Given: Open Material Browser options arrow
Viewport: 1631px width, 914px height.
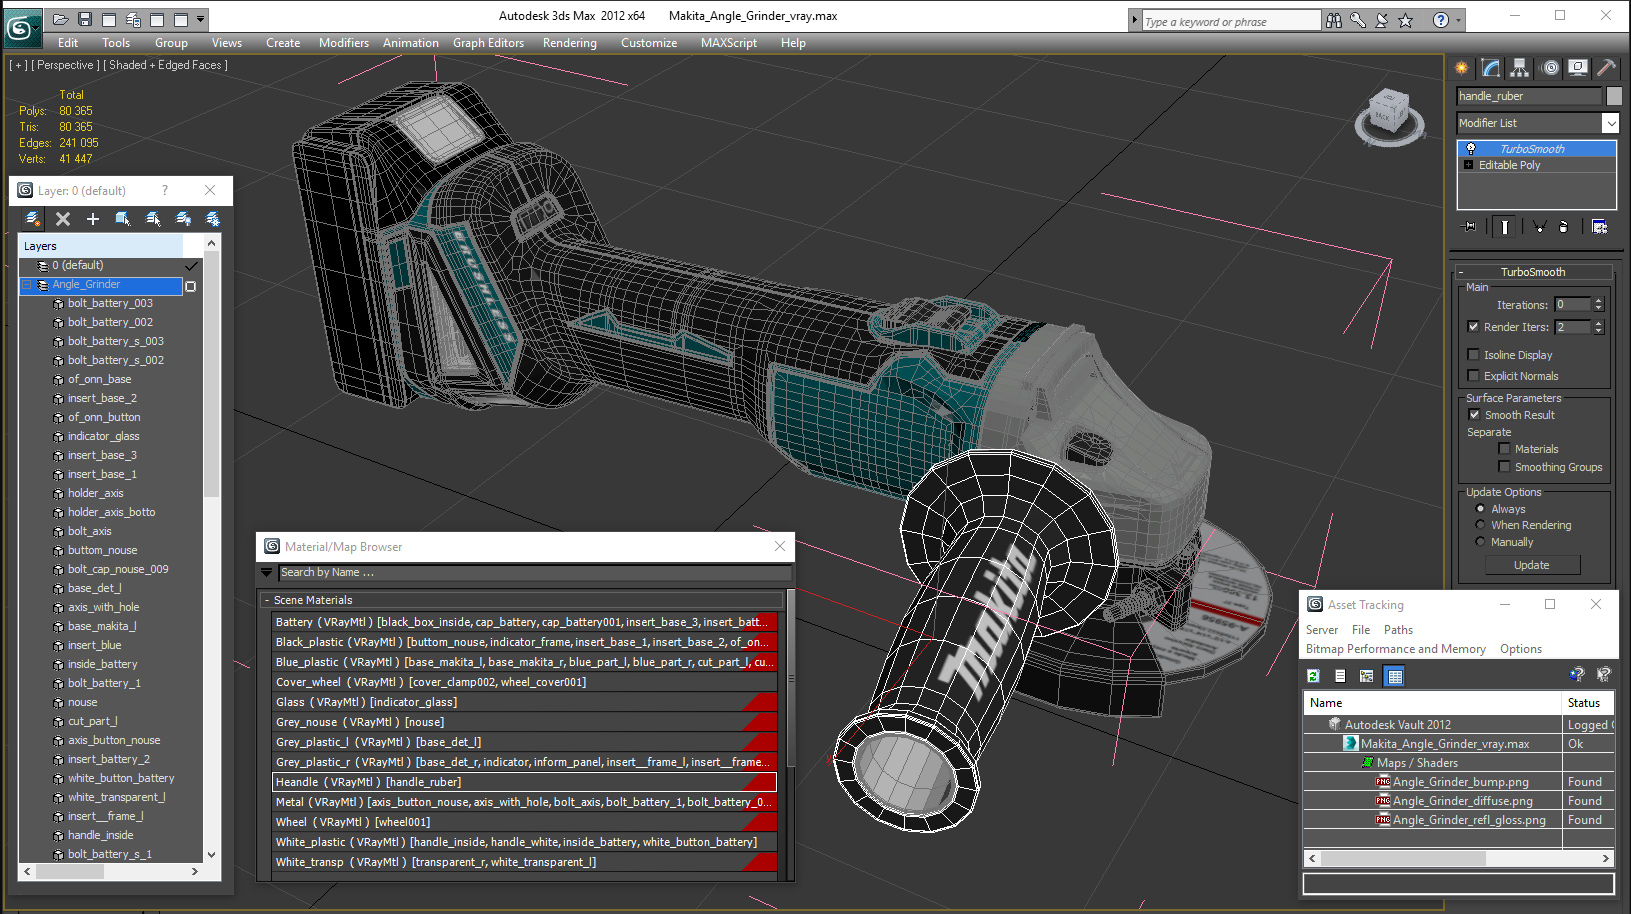Looking at the screenshot, I should point(267,573).
